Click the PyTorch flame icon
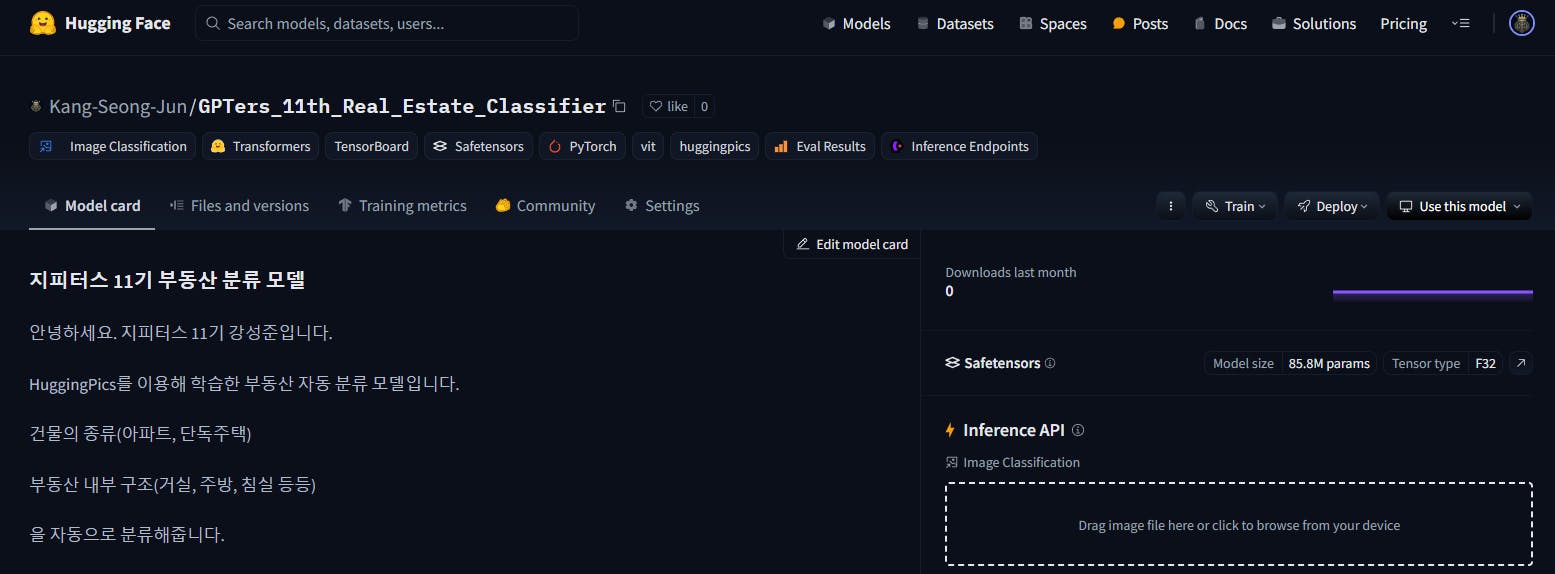Viewport: 1555px width, 574px height. (555, 146)
